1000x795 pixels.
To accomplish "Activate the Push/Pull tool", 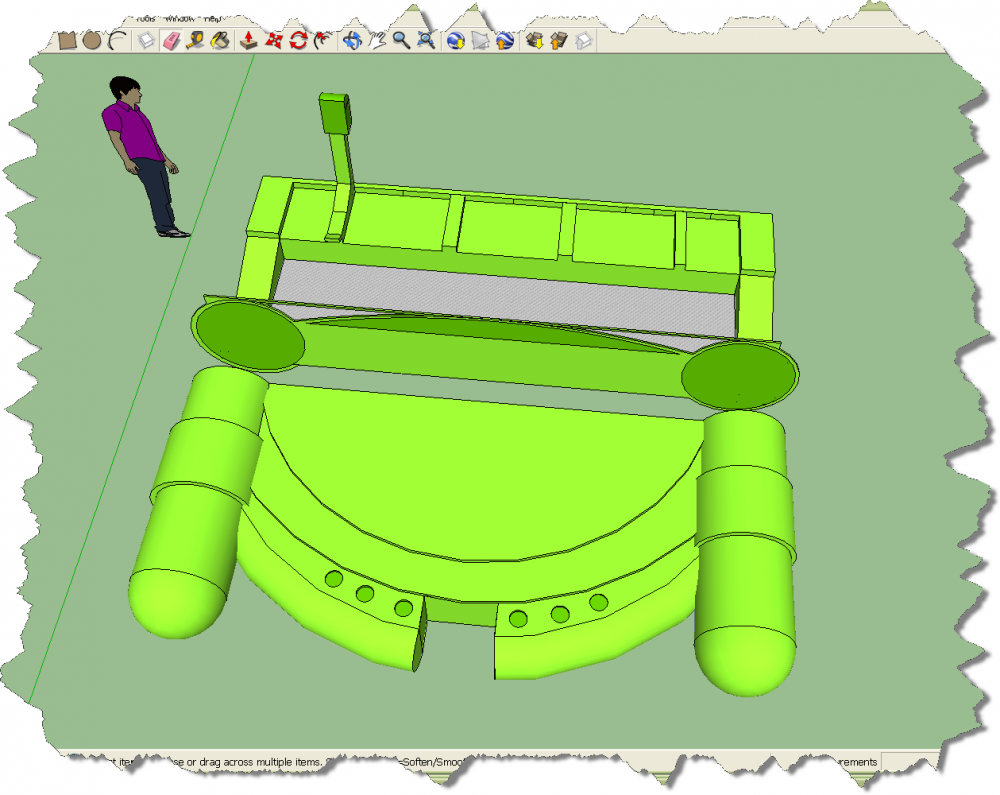I will click(x=249, y=41).
